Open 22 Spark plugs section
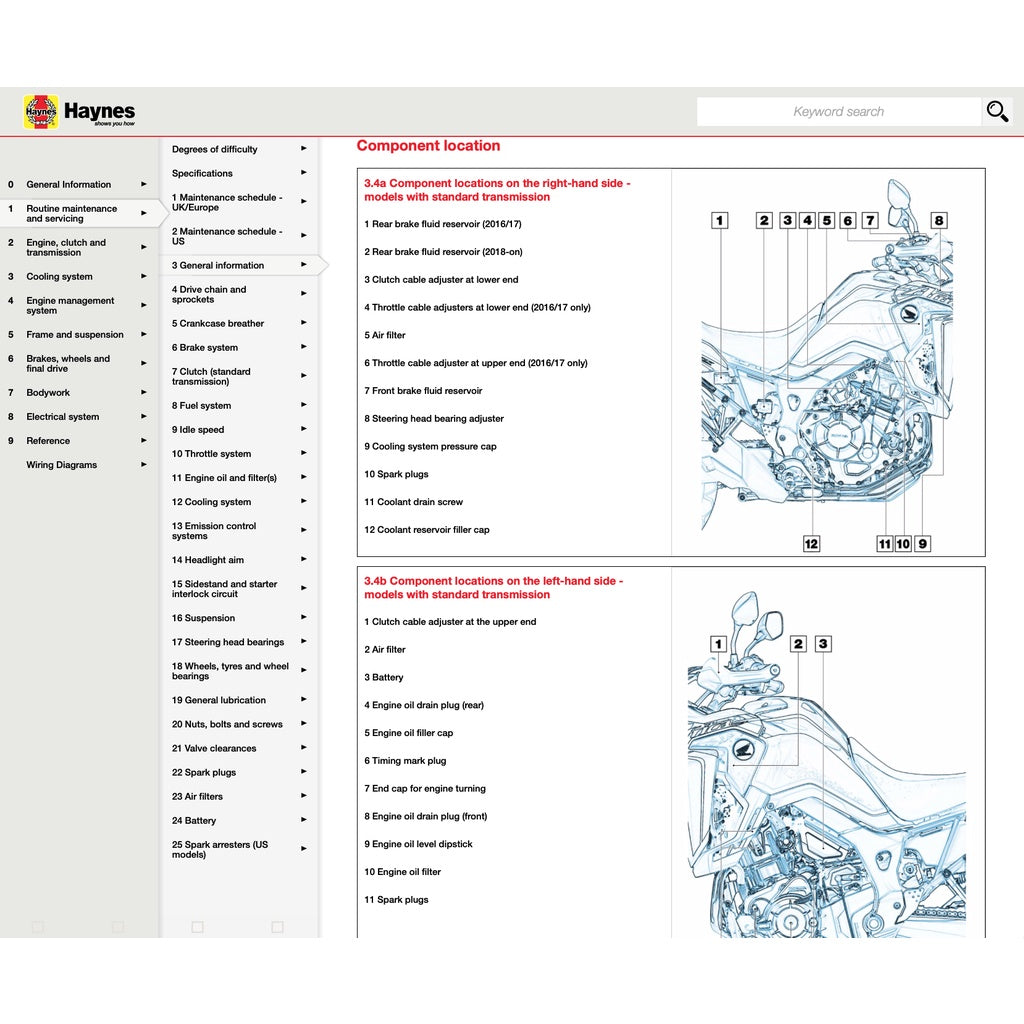 (204, 772)
